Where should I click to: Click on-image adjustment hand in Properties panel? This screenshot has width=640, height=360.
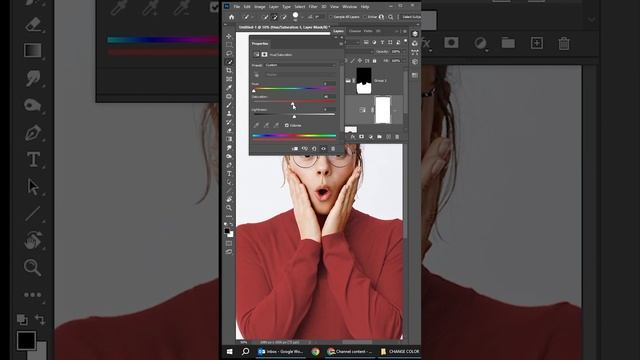pos(256,75)
